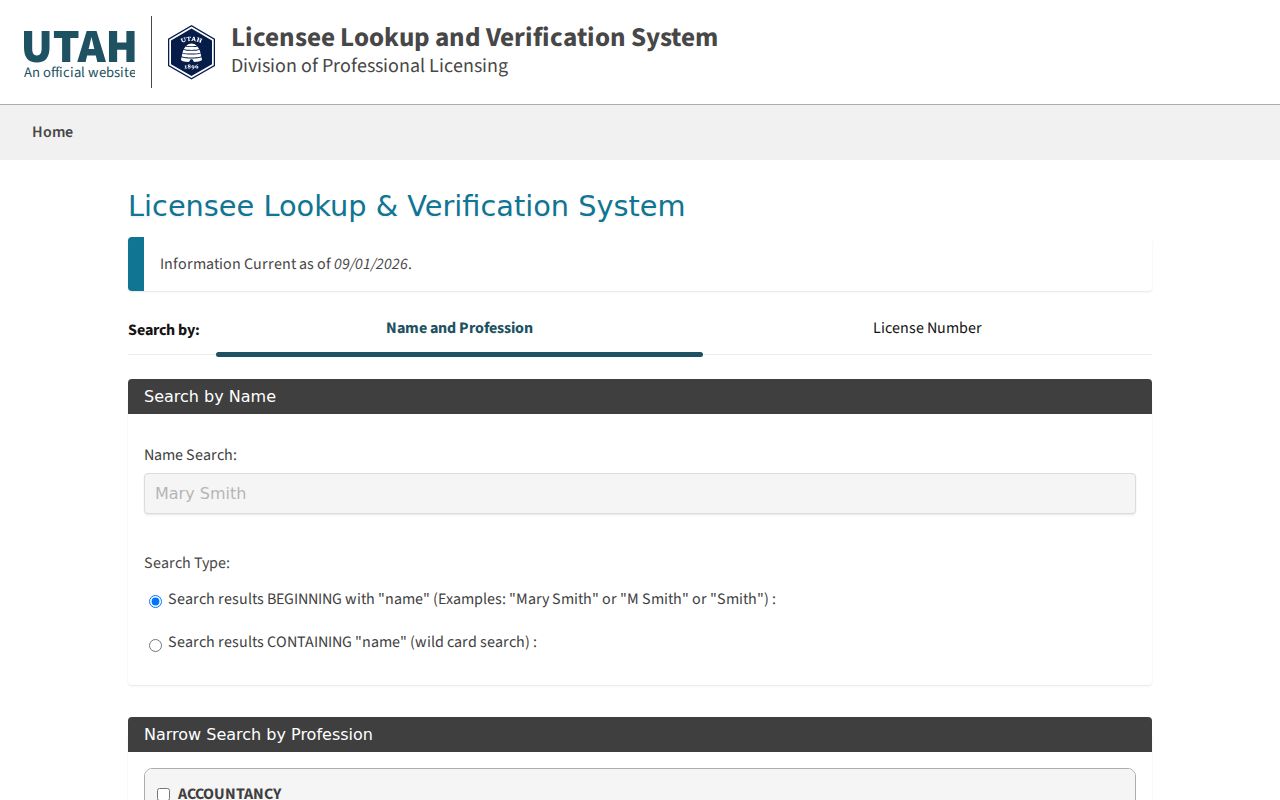Select the BEGINNING with name search radio

[155, 601]
